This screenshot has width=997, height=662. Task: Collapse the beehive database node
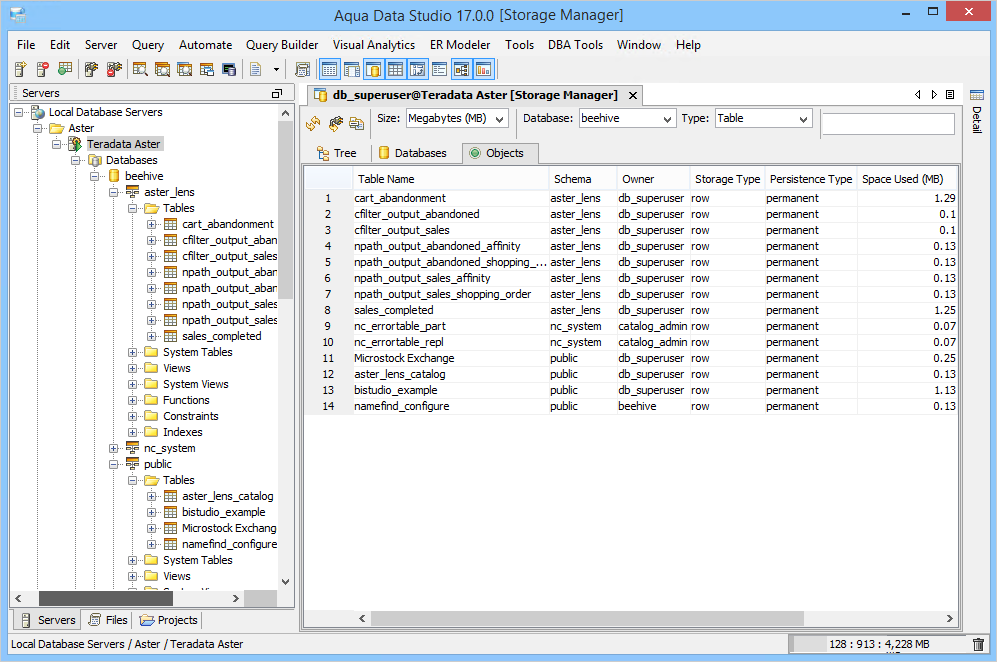pyautogui.click(x=95, y=176)
